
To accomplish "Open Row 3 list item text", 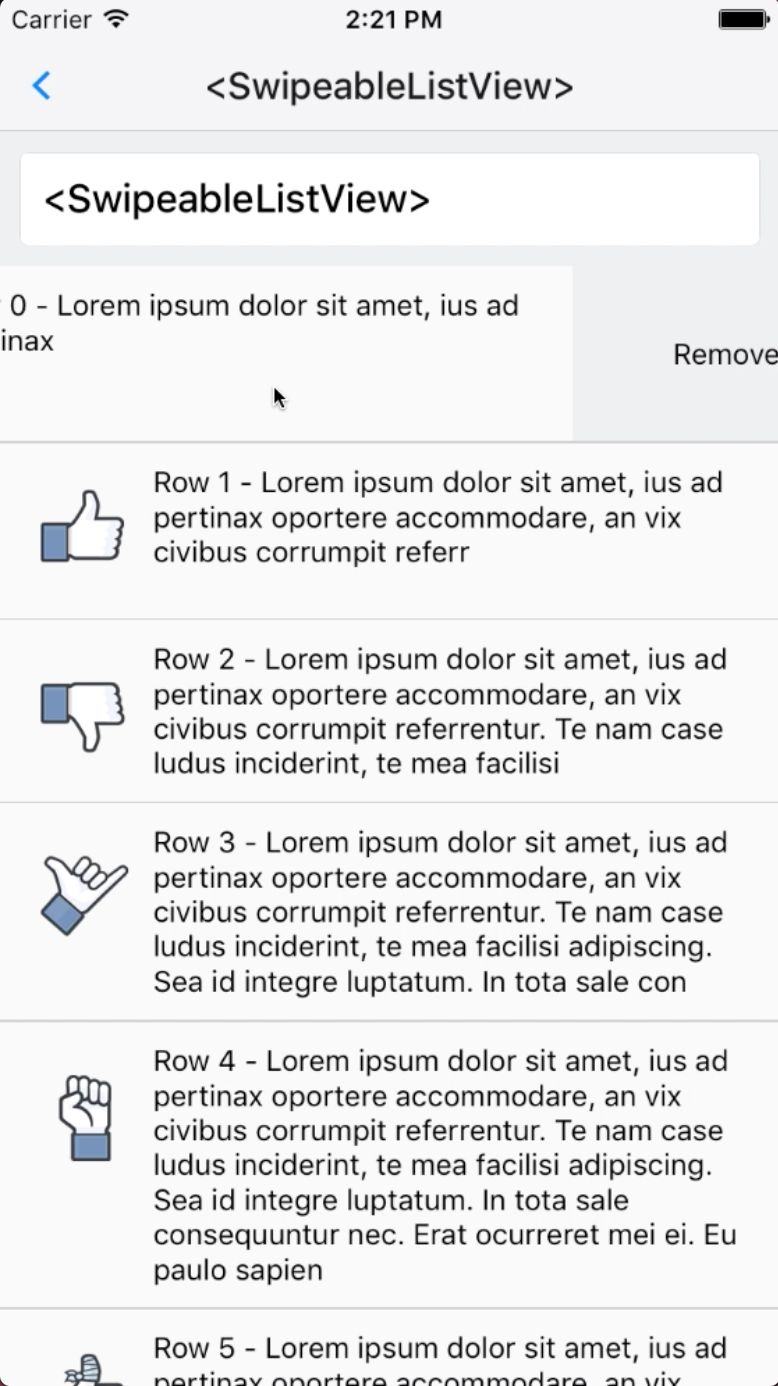I will click(x=438, y=912).
